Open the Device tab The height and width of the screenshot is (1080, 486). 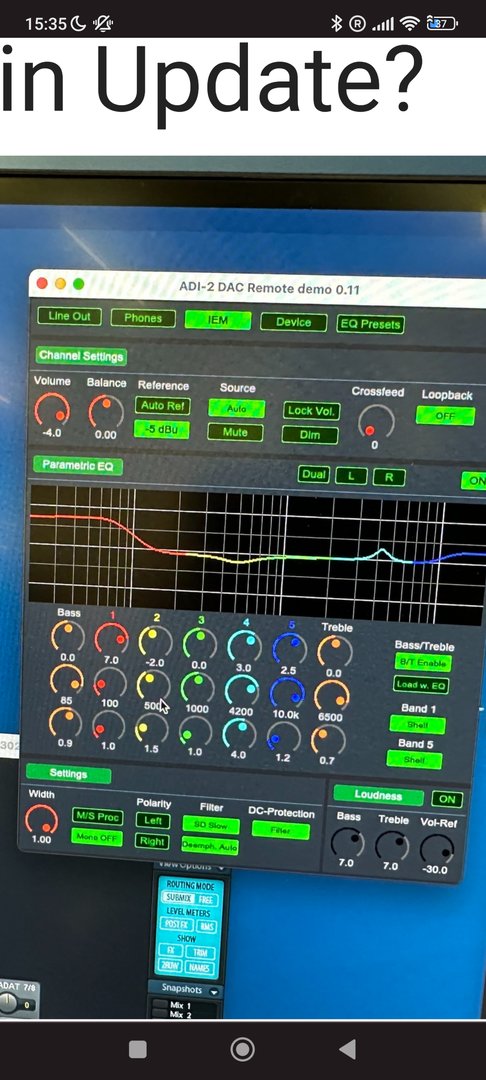pos(293,322)
